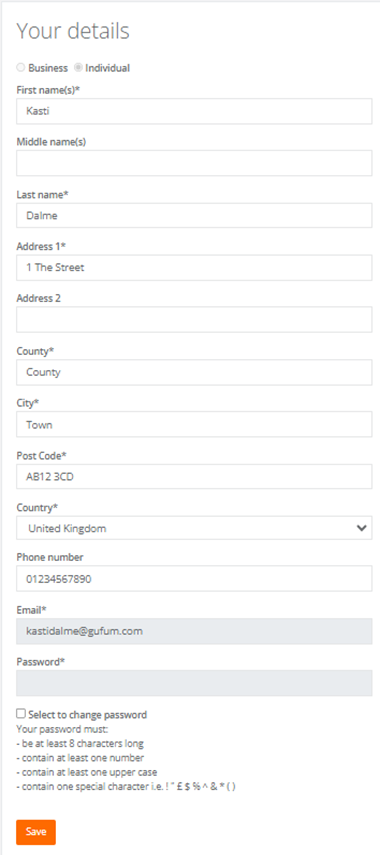
Task: Click the empty Address 2 field
Action: (194, 320)
